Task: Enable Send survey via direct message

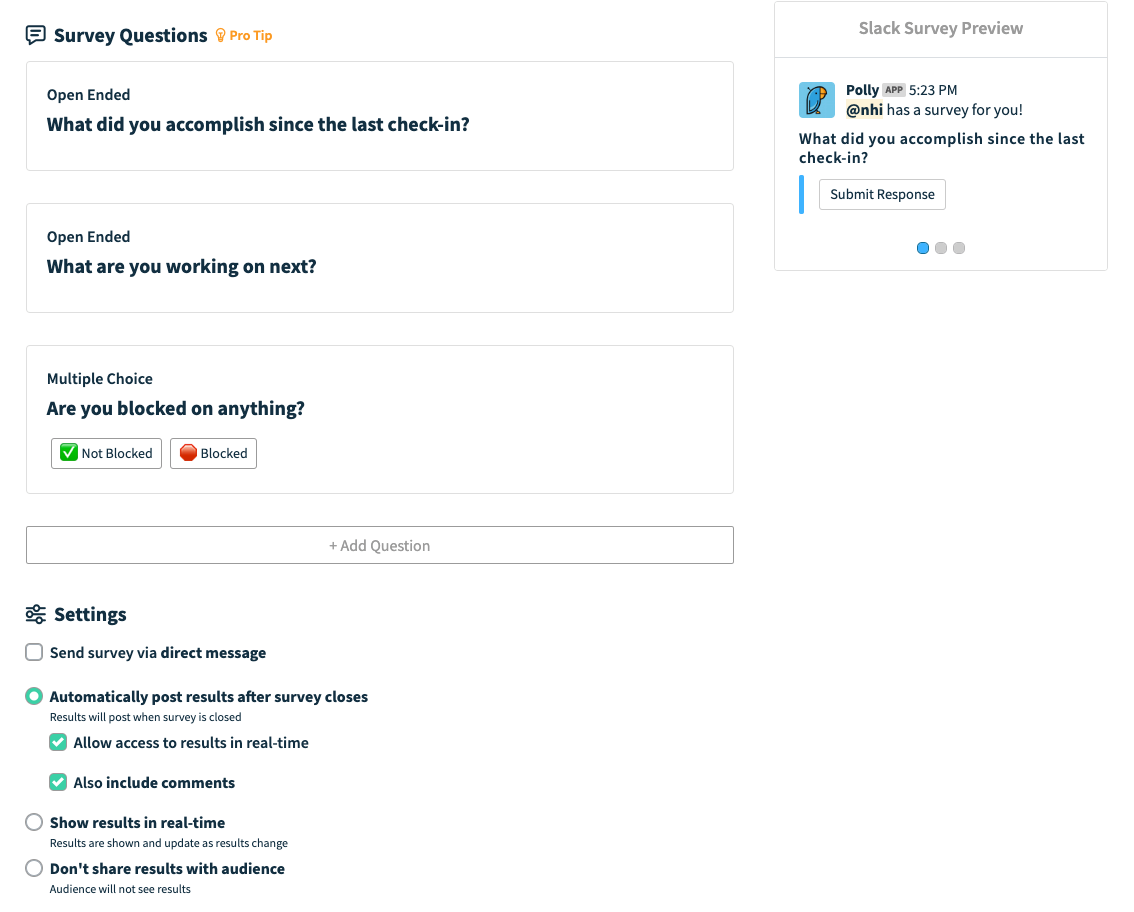Action: (x=34, y=652)
